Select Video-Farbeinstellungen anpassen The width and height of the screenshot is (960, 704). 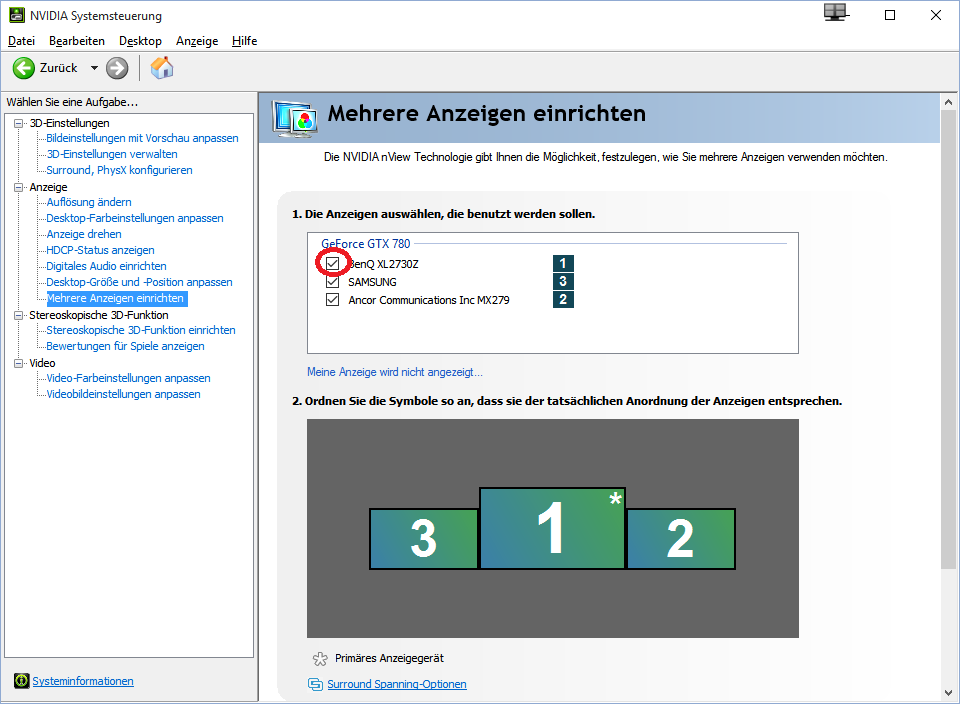click(x=129, y=378)
